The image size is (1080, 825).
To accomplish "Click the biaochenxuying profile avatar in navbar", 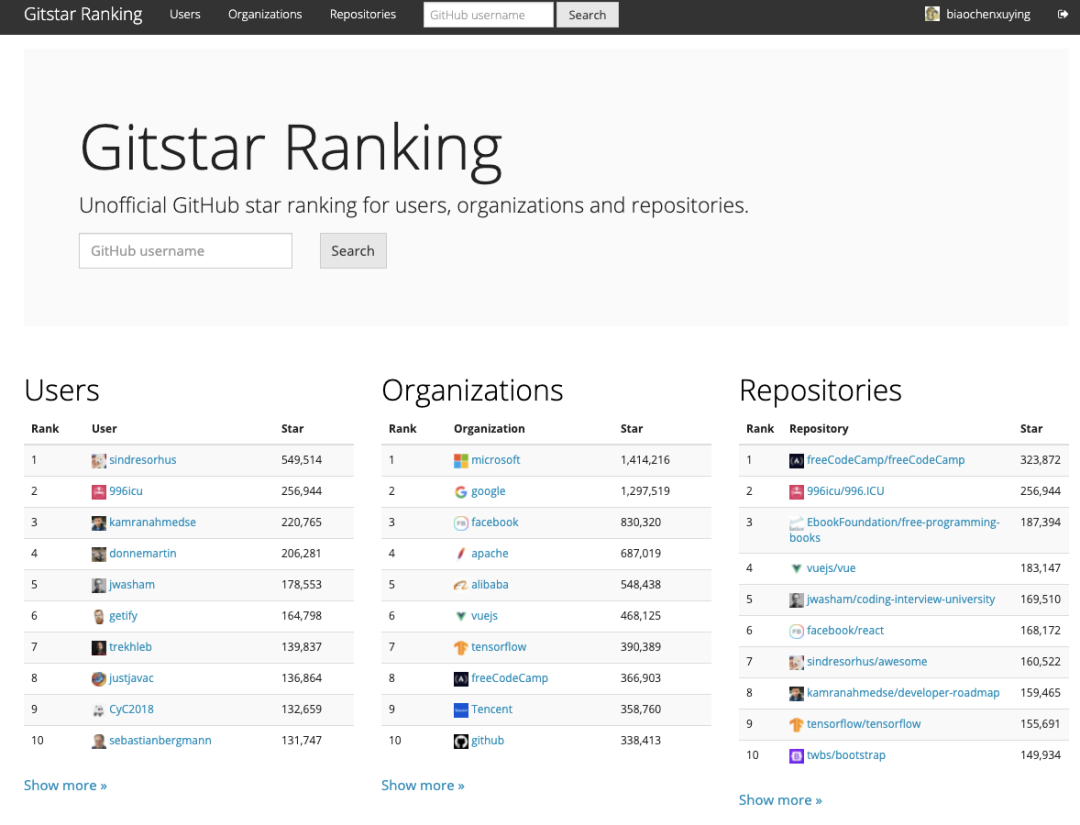I will point(932,14).
